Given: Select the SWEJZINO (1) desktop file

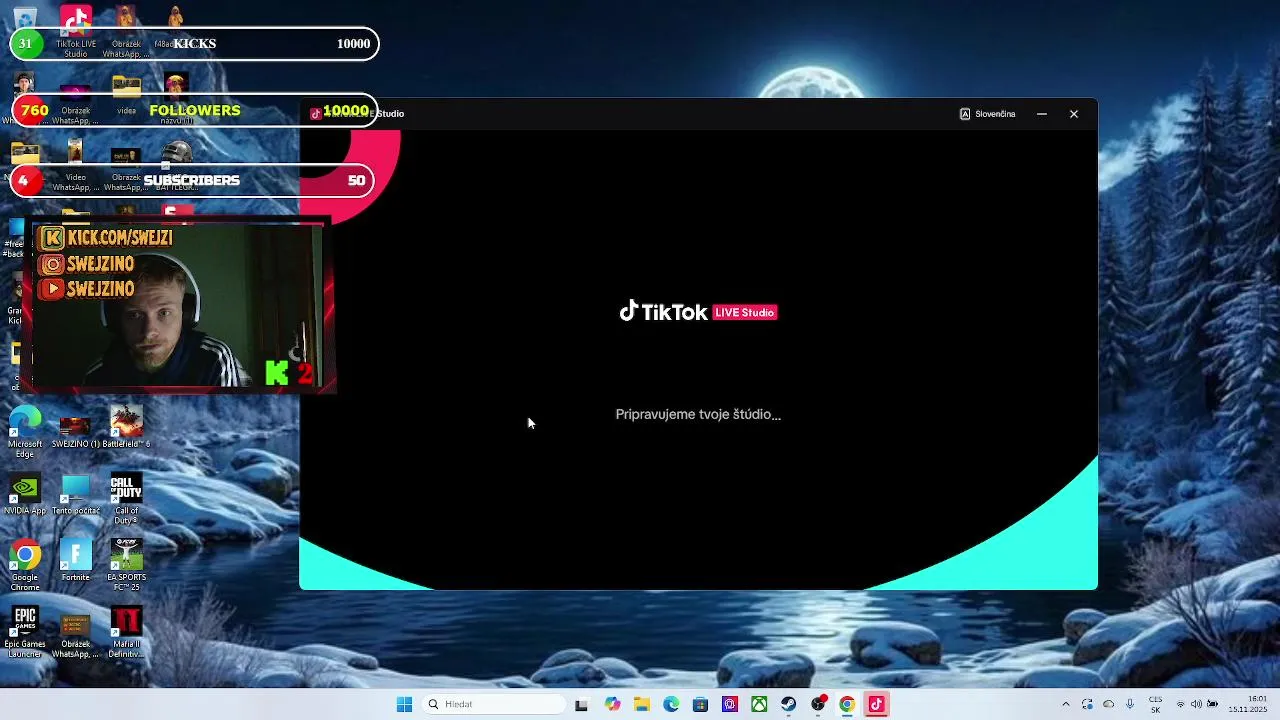Looking at the screenshot, I should click(x=75, y=432).
